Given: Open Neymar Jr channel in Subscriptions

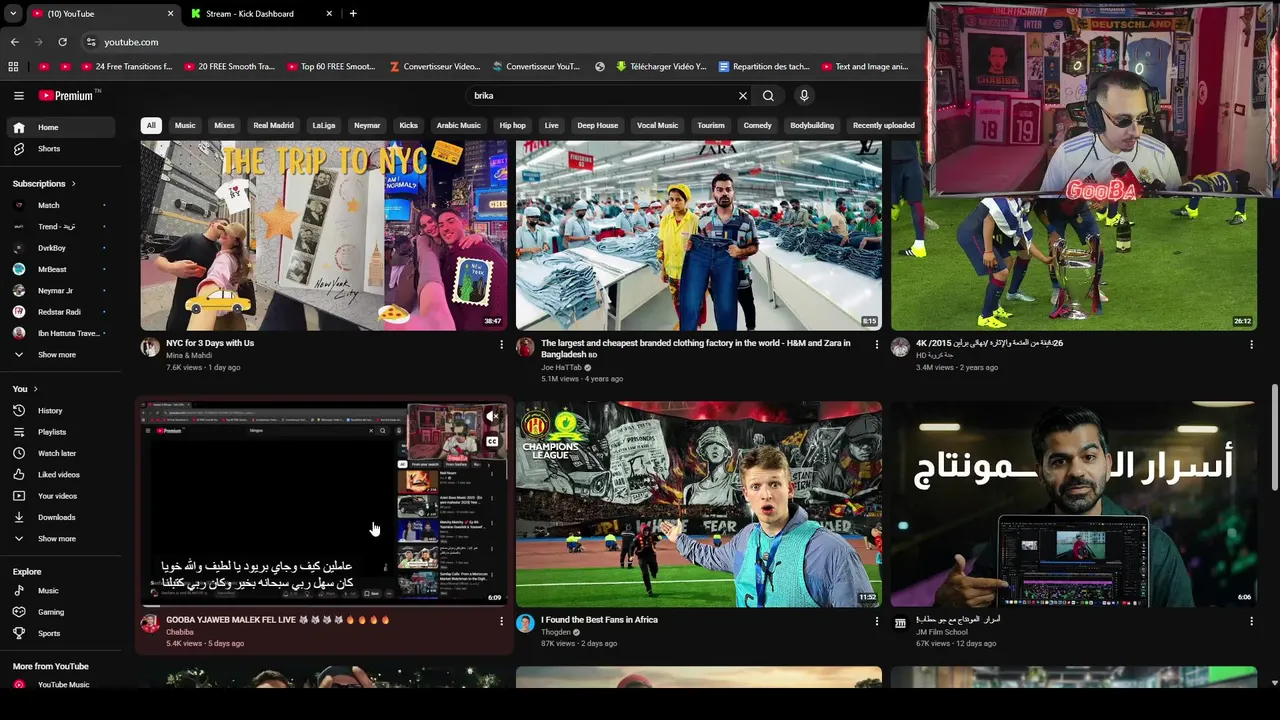Looking at the screenshot, I should [x=59, y=291].
